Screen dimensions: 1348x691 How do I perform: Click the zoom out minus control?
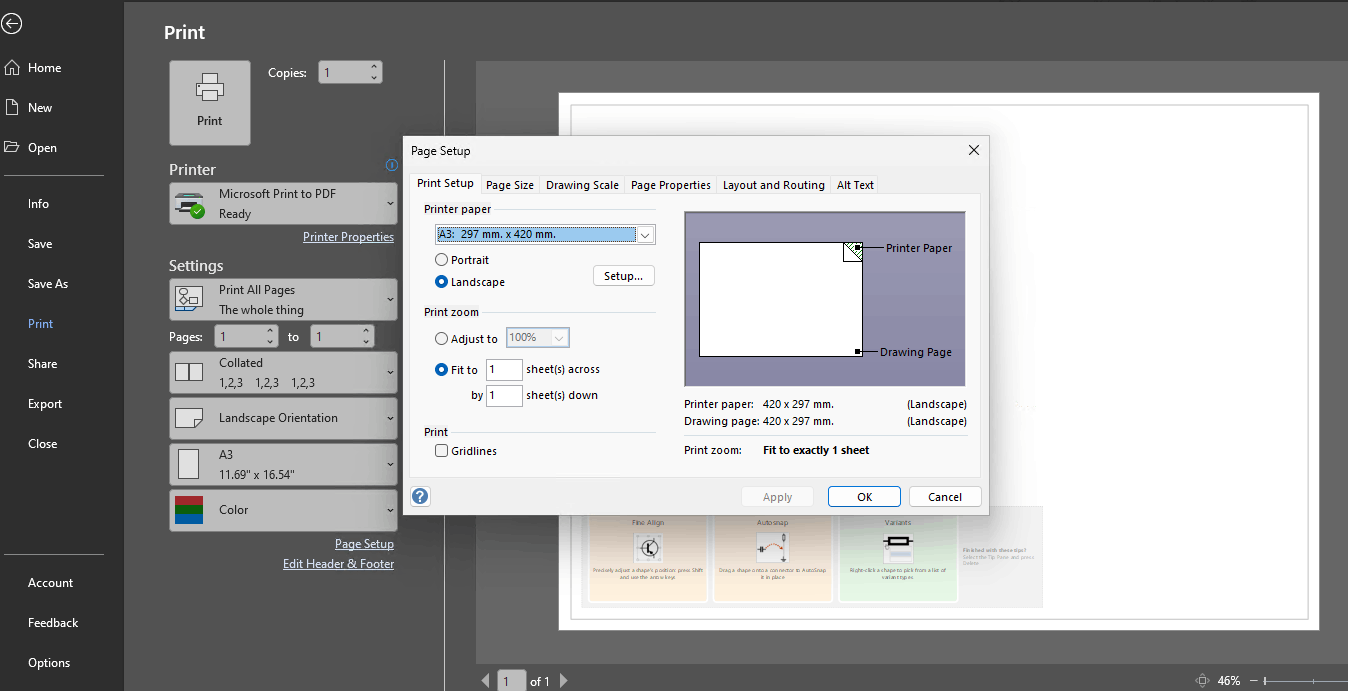click(1254, 681)
